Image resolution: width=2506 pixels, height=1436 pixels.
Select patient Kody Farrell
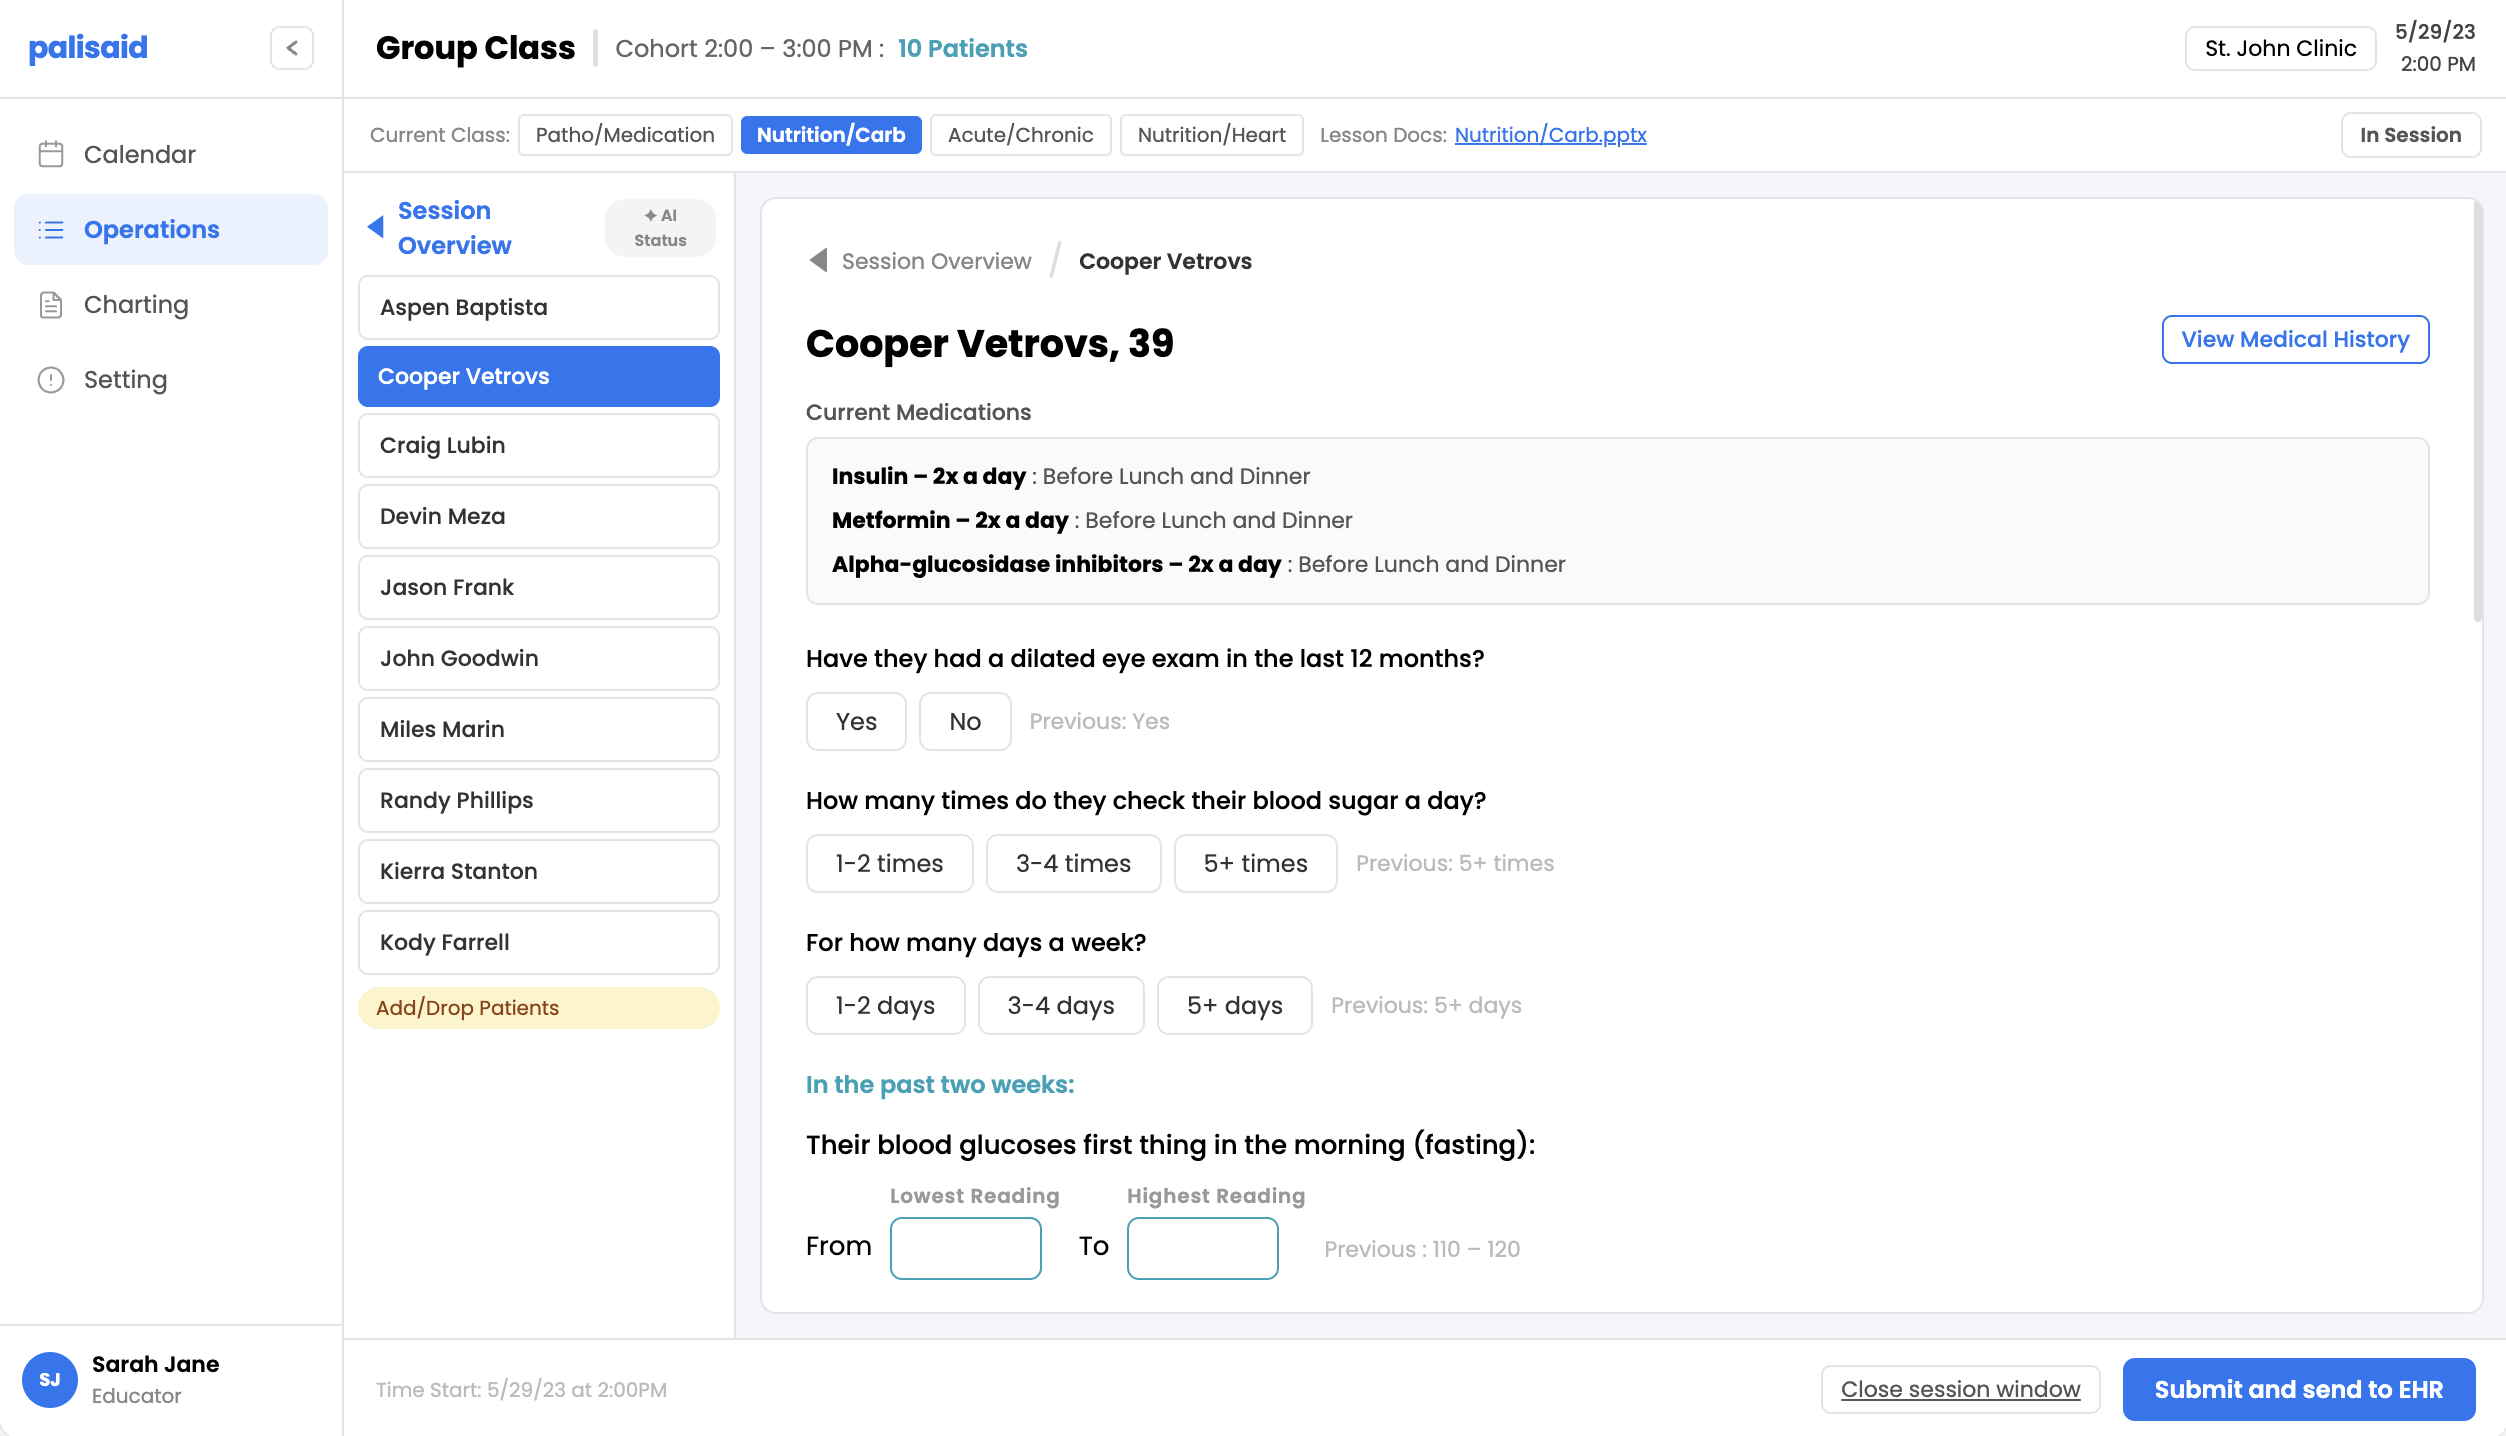click(539, 942)
